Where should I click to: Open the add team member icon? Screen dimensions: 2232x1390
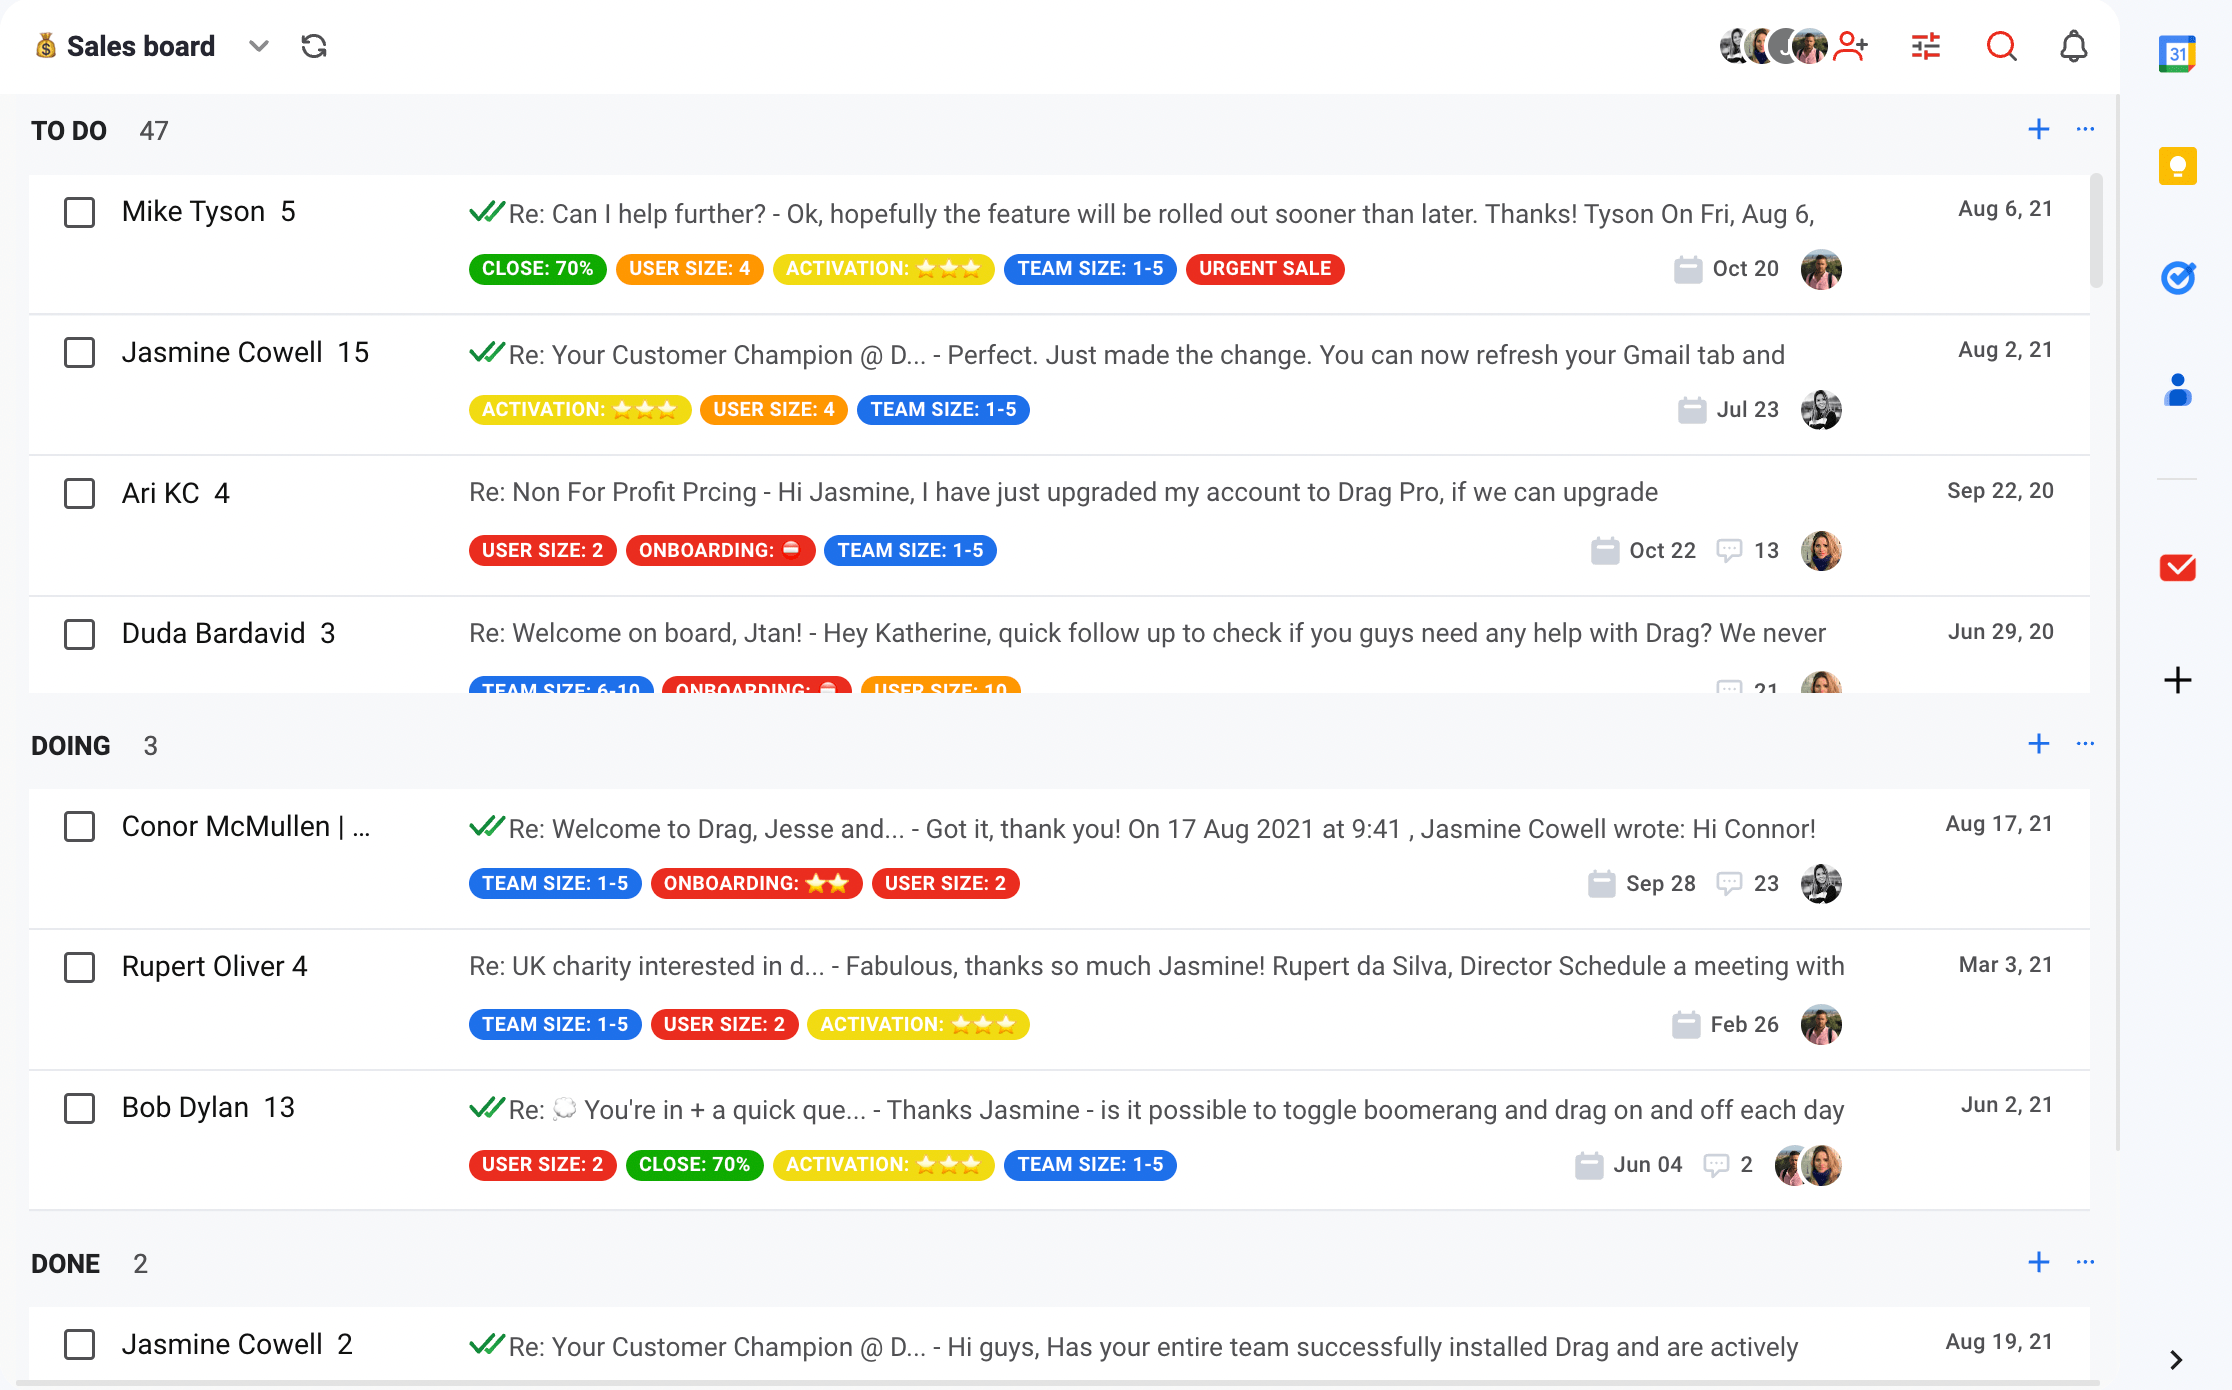(x=1851, y=46)
